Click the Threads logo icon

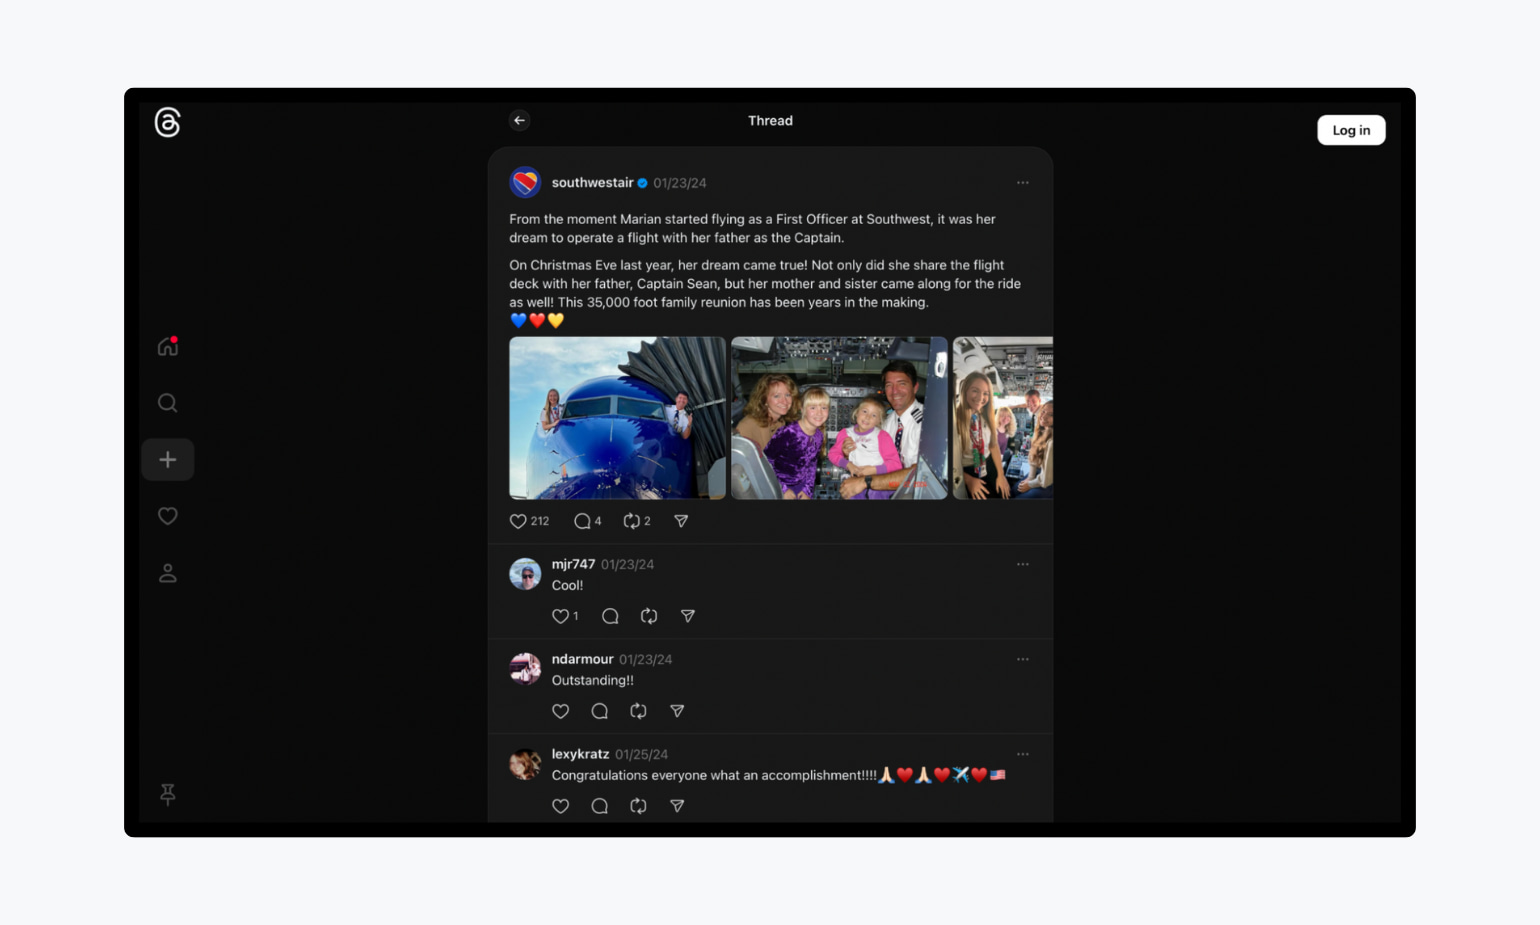pyautogui.click(x=167, y=123)
